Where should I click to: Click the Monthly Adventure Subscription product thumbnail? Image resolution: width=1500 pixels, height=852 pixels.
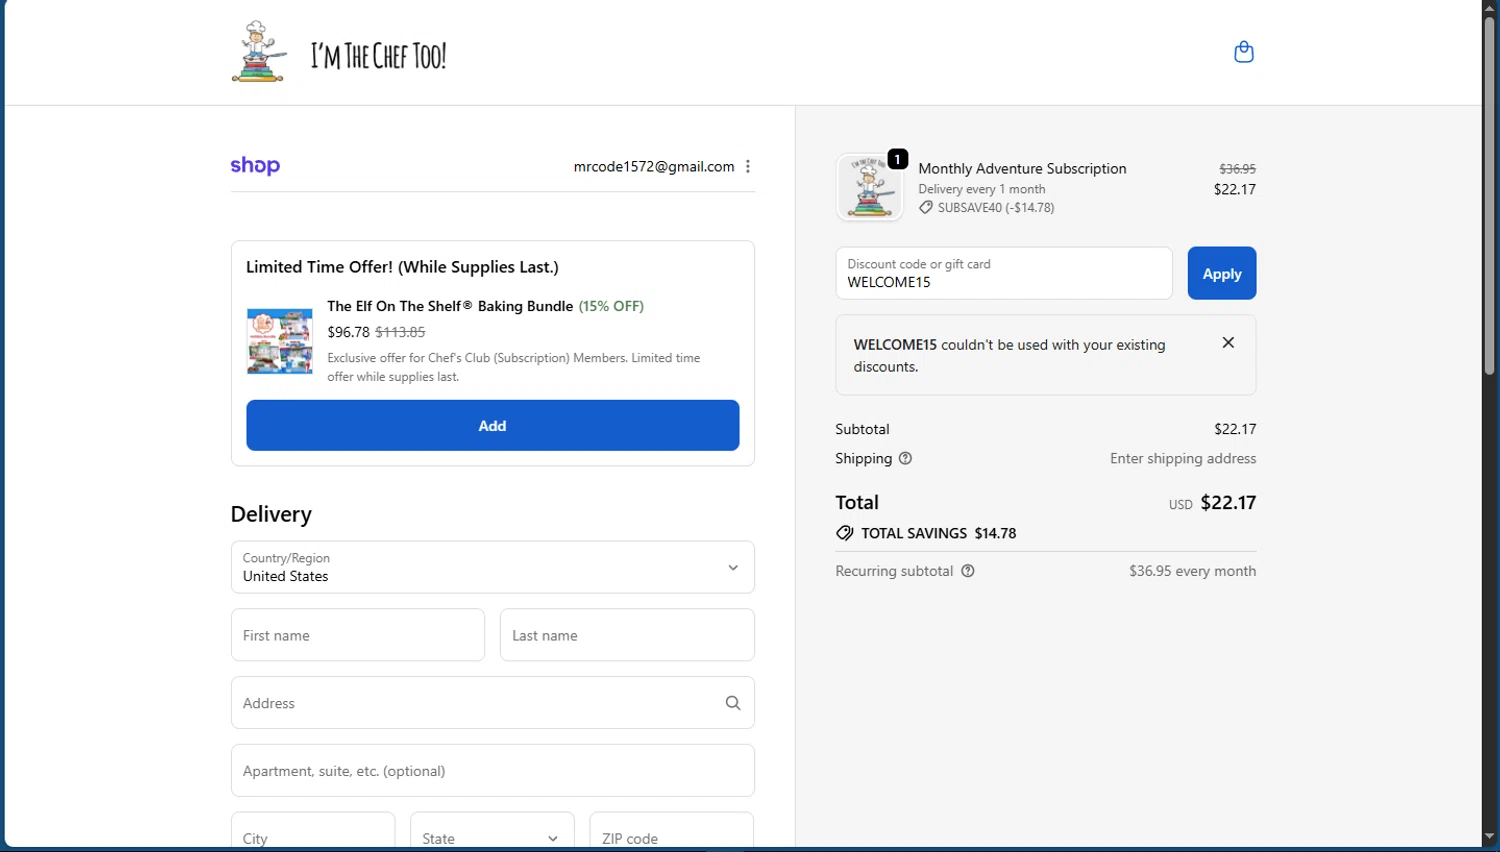[x=869, y=188]
